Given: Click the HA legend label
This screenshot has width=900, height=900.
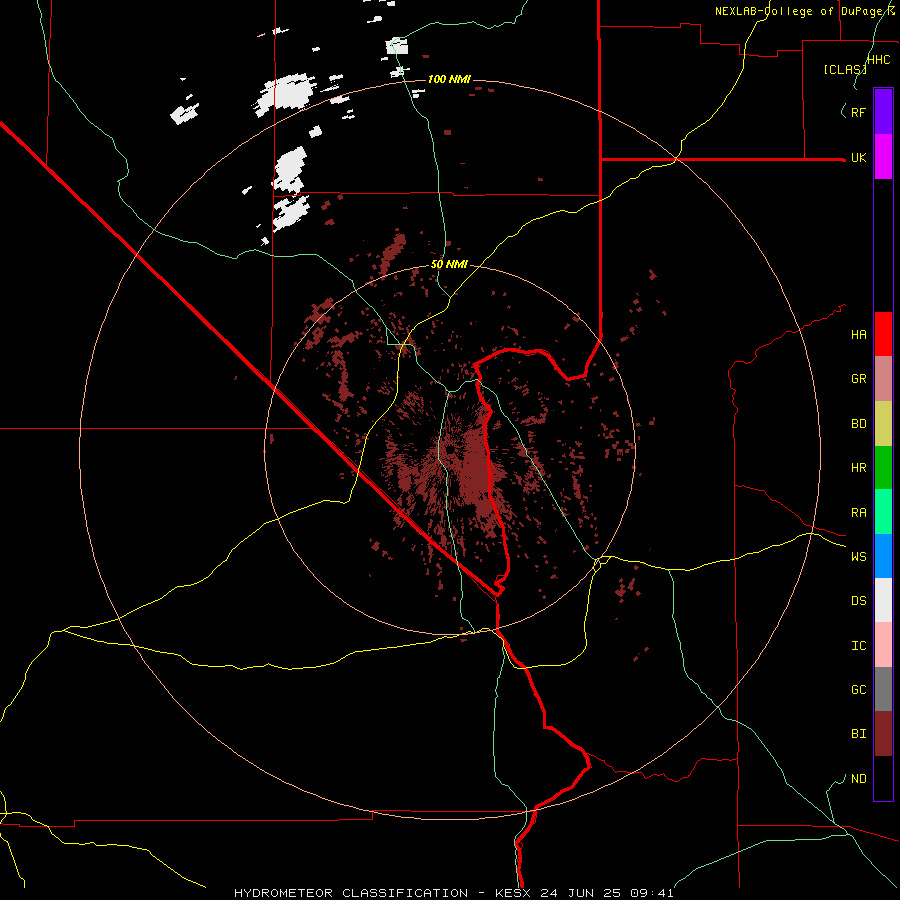Looking at the screenshot, I should (858, 335).
